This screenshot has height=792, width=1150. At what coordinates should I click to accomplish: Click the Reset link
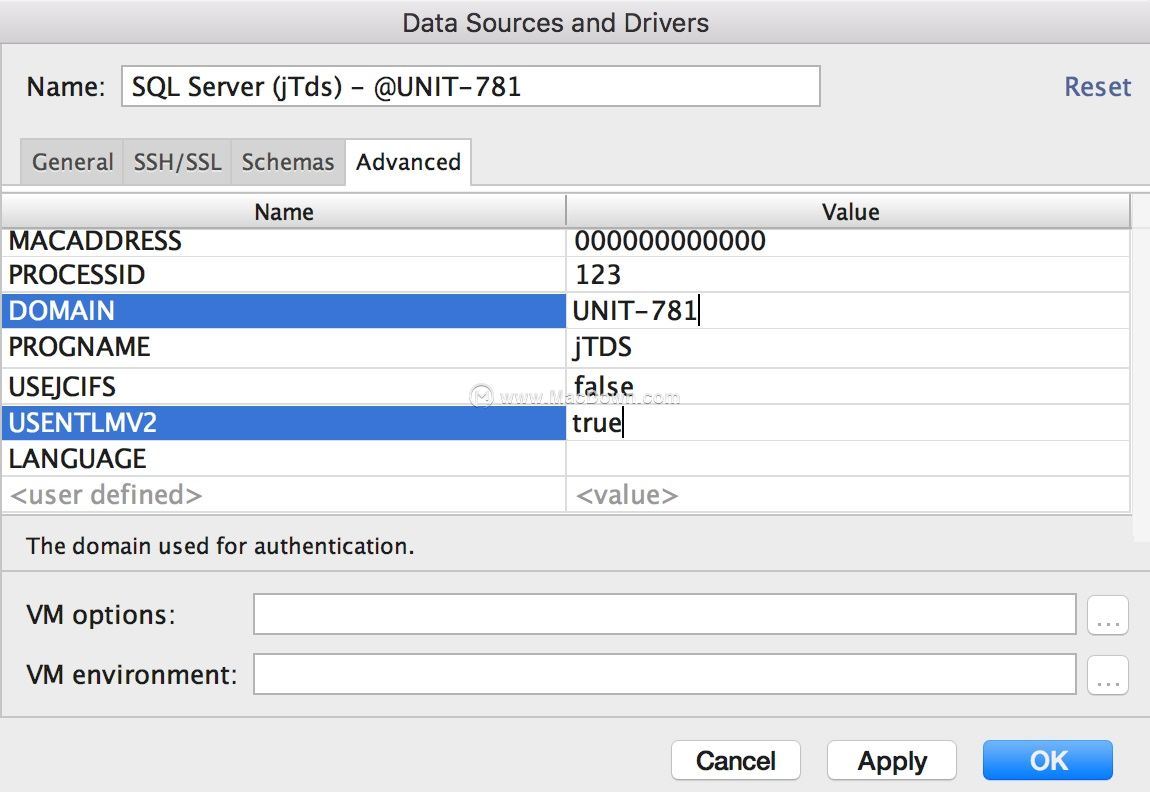point(1097,87)
